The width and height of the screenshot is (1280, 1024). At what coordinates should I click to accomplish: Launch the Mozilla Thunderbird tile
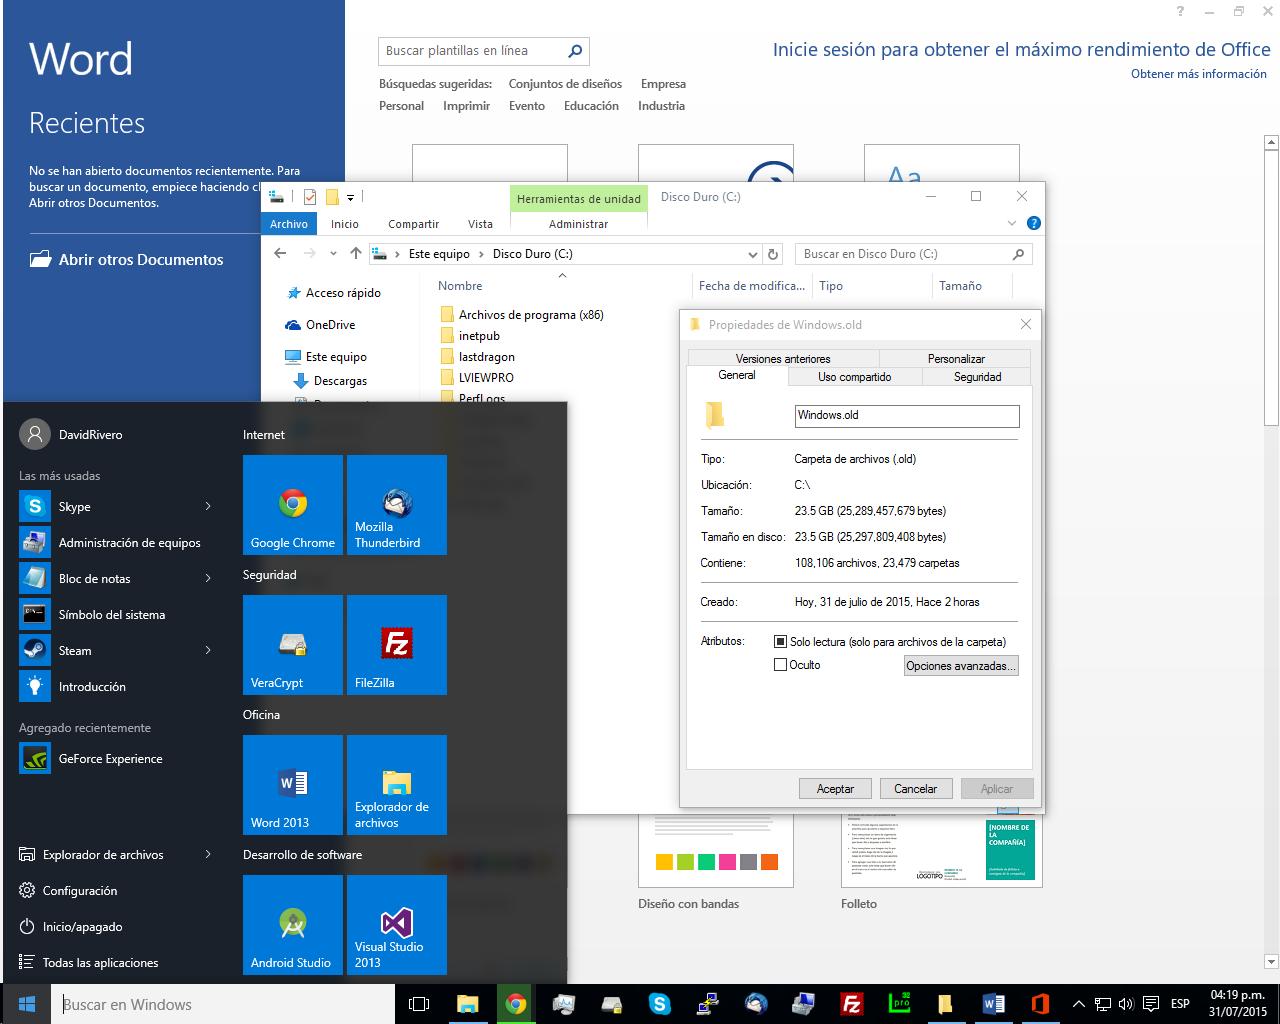pos(397,505)
